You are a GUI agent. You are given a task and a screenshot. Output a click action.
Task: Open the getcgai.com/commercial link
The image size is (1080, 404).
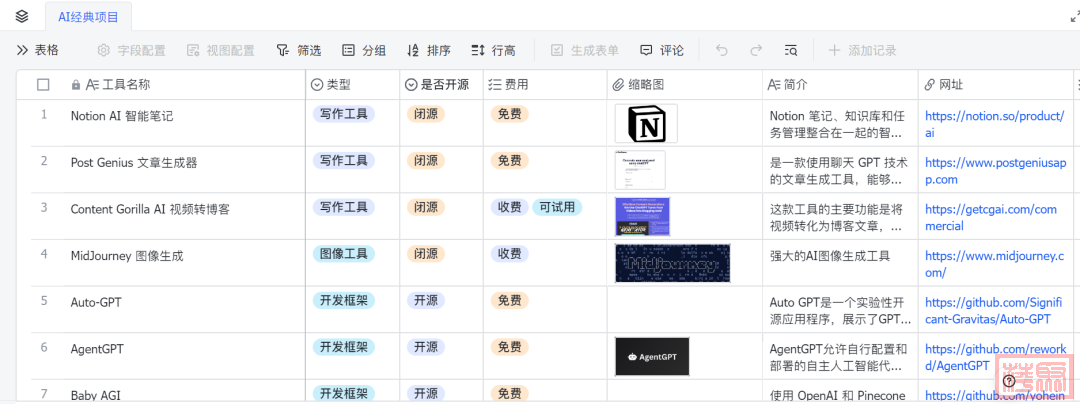(x=990, y=217)
